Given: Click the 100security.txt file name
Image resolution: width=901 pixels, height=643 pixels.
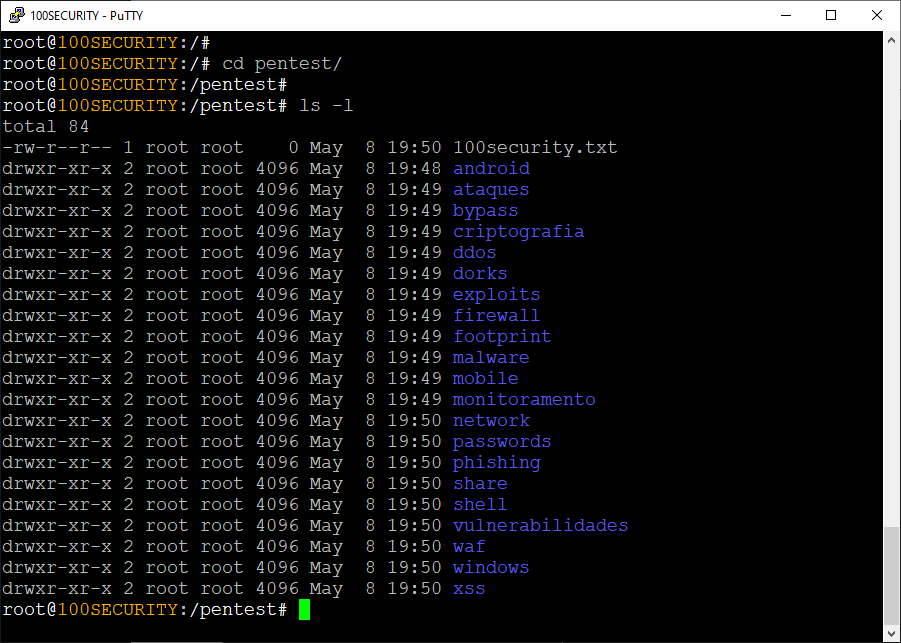Looking at the screenshot, I should [535, 148].
